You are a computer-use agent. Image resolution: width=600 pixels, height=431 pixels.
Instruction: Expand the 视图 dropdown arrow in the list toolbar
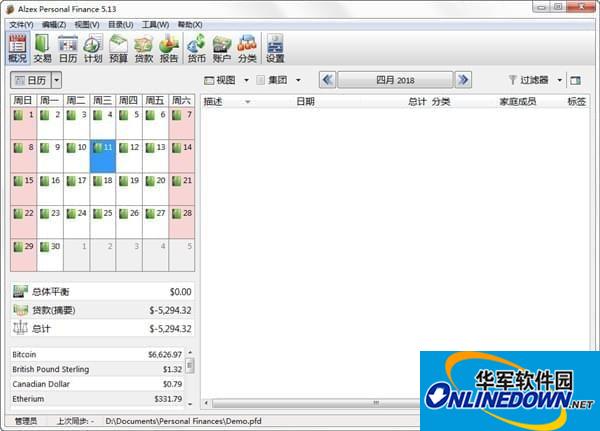pyautogui.click(x=246, y=80)
